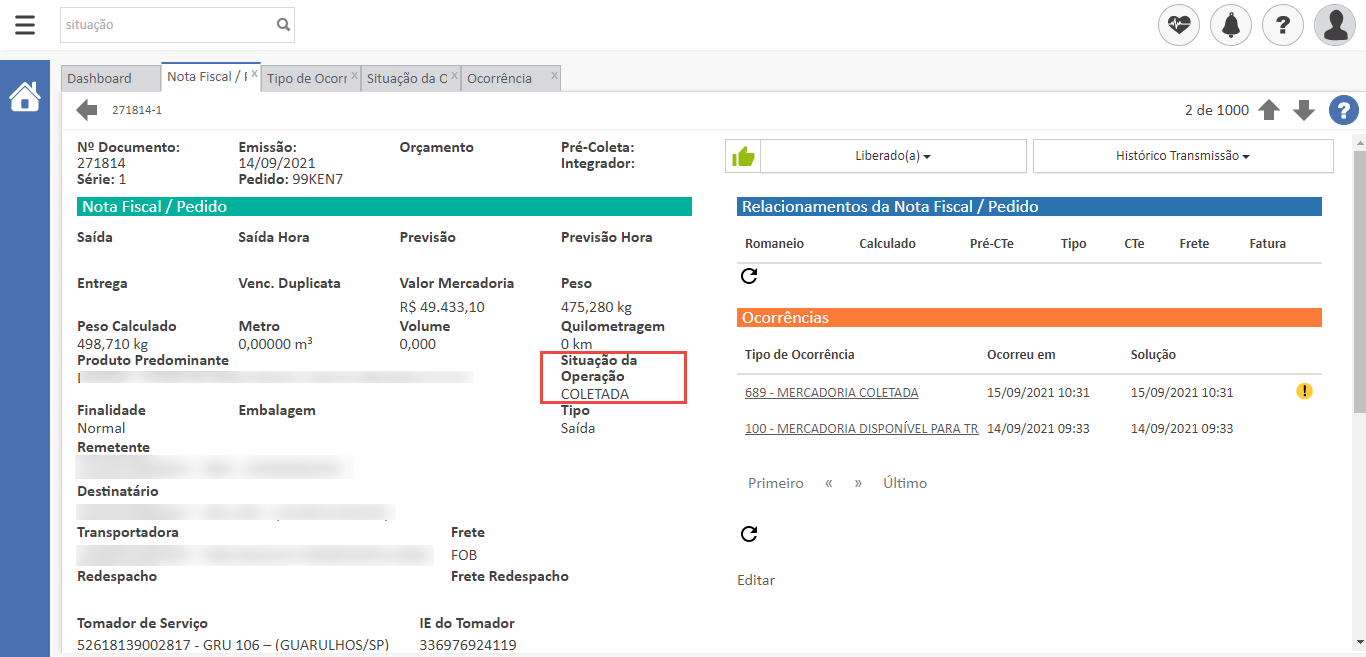This screenshot has width=1366, height=657.
Task: Navigate to previous record with up arrow
Action: 1269,110
